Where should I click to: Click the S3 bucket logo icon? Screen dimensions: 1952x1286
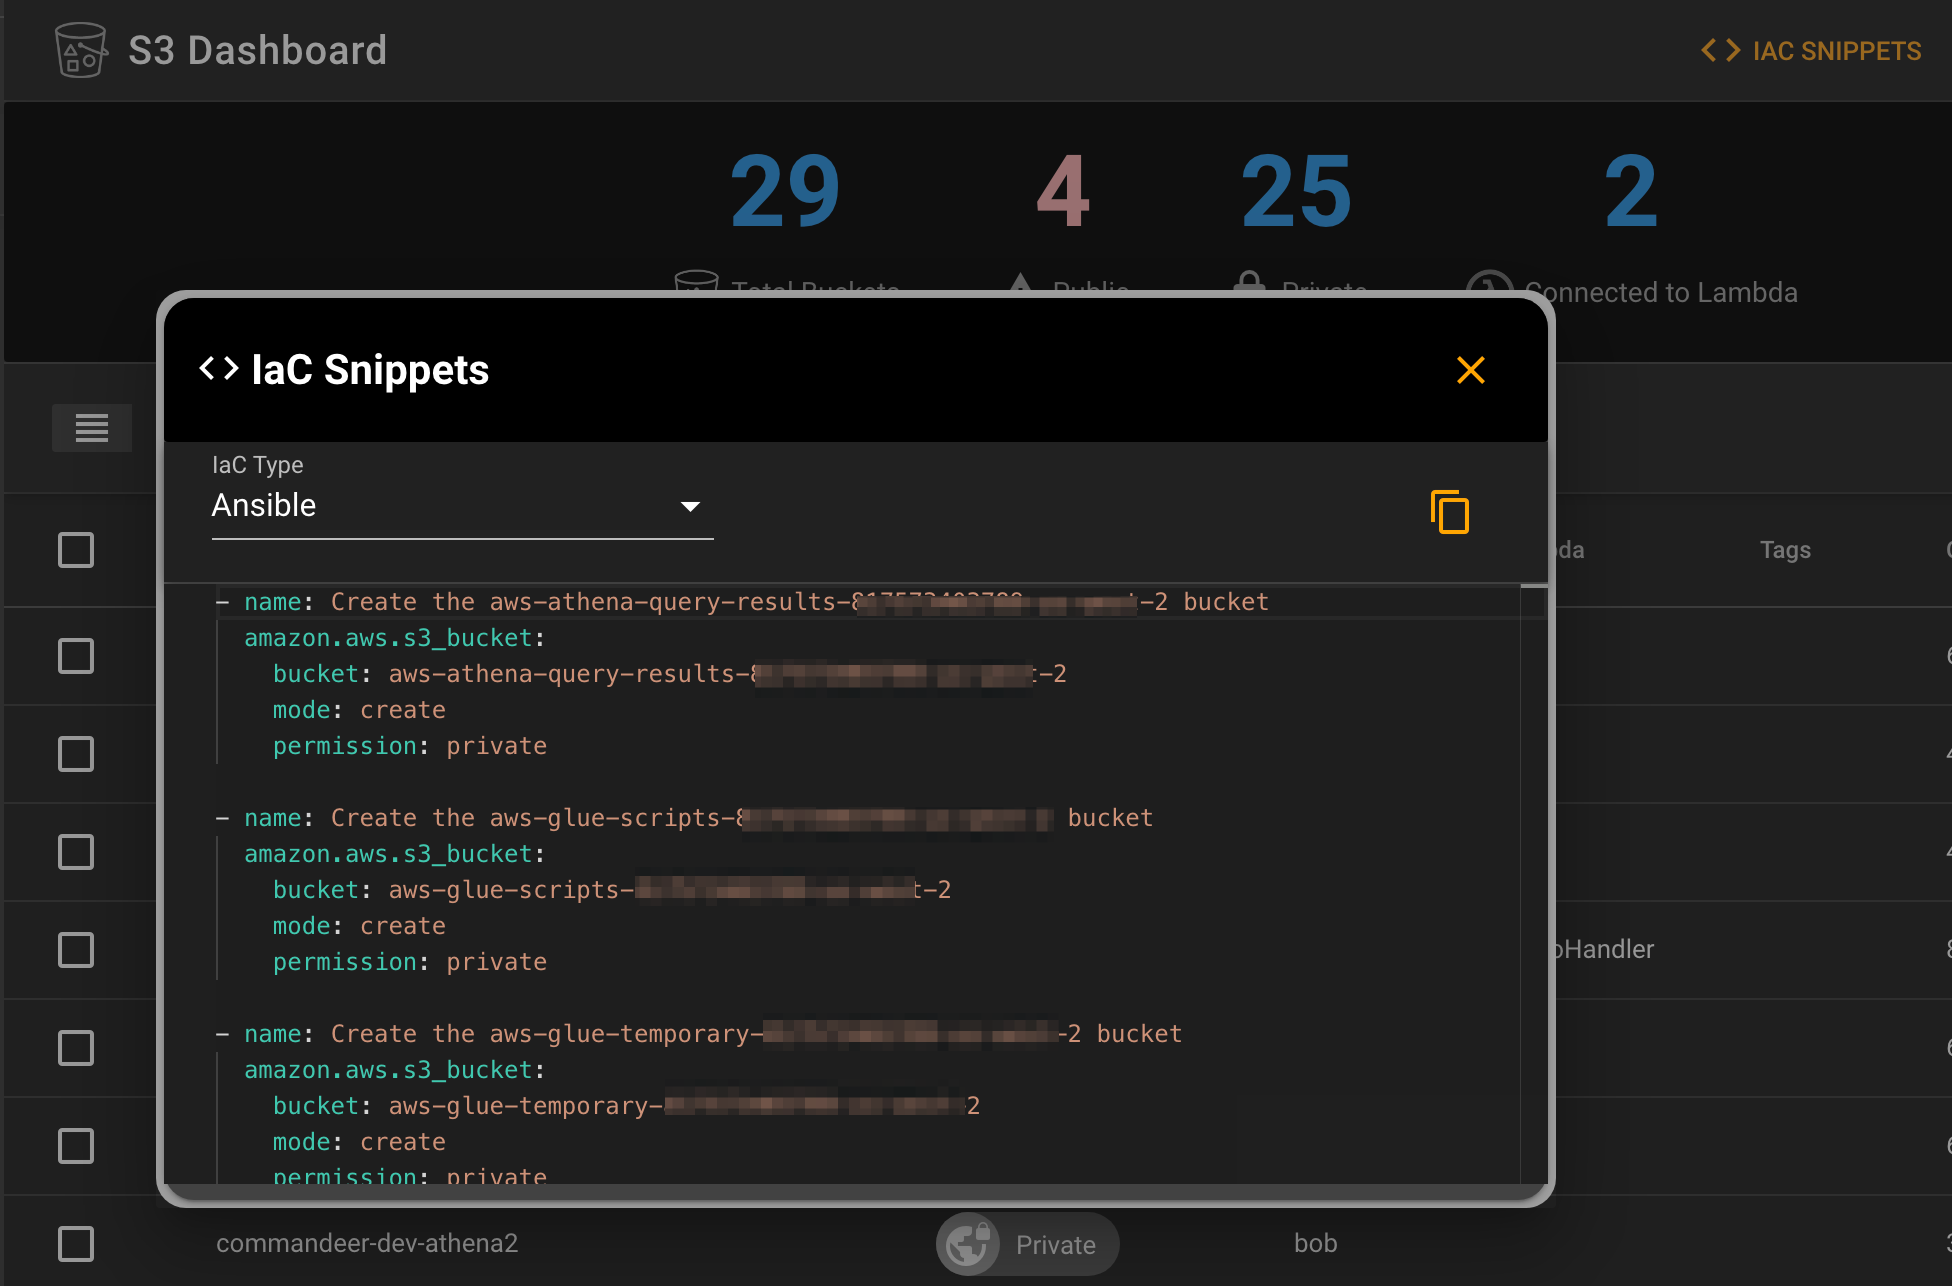(80, 50)
